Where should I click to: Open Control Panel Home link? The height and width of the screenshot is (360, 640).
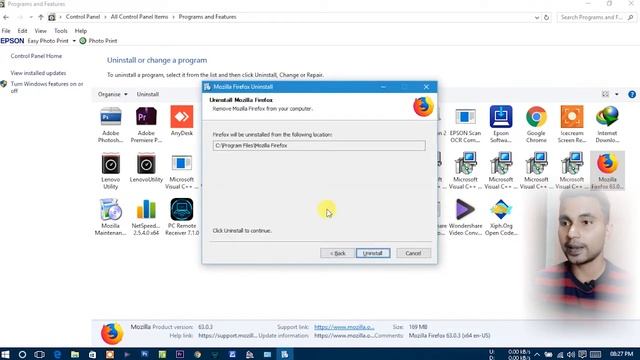(36, 56)
